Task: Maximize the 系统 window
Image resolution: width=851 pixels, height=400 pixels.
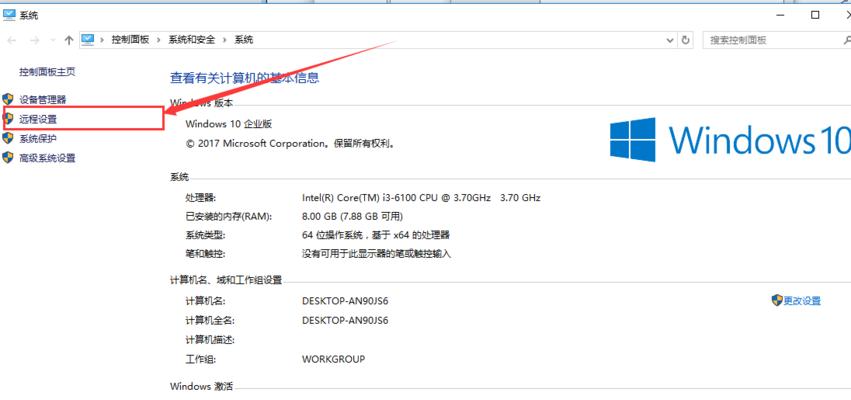Action: coord(815,15)
